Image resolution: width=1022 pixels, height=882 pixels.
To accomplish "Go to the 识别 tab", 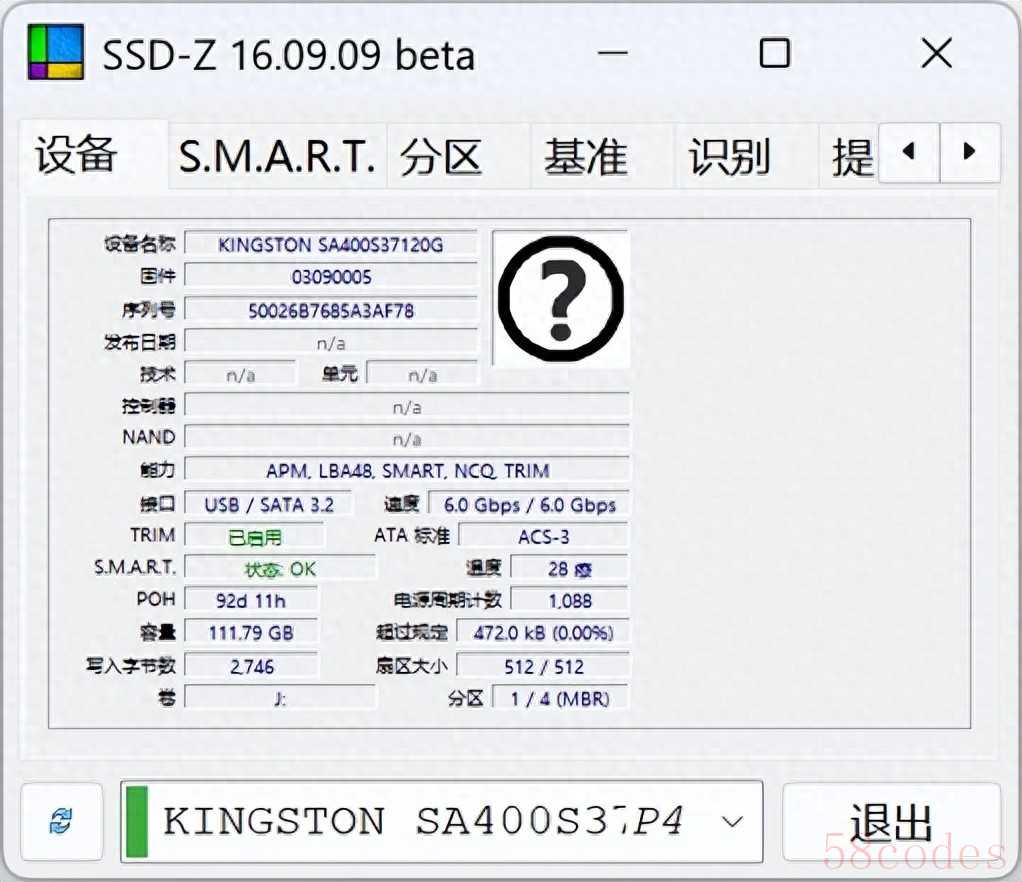I will point(729,157).
